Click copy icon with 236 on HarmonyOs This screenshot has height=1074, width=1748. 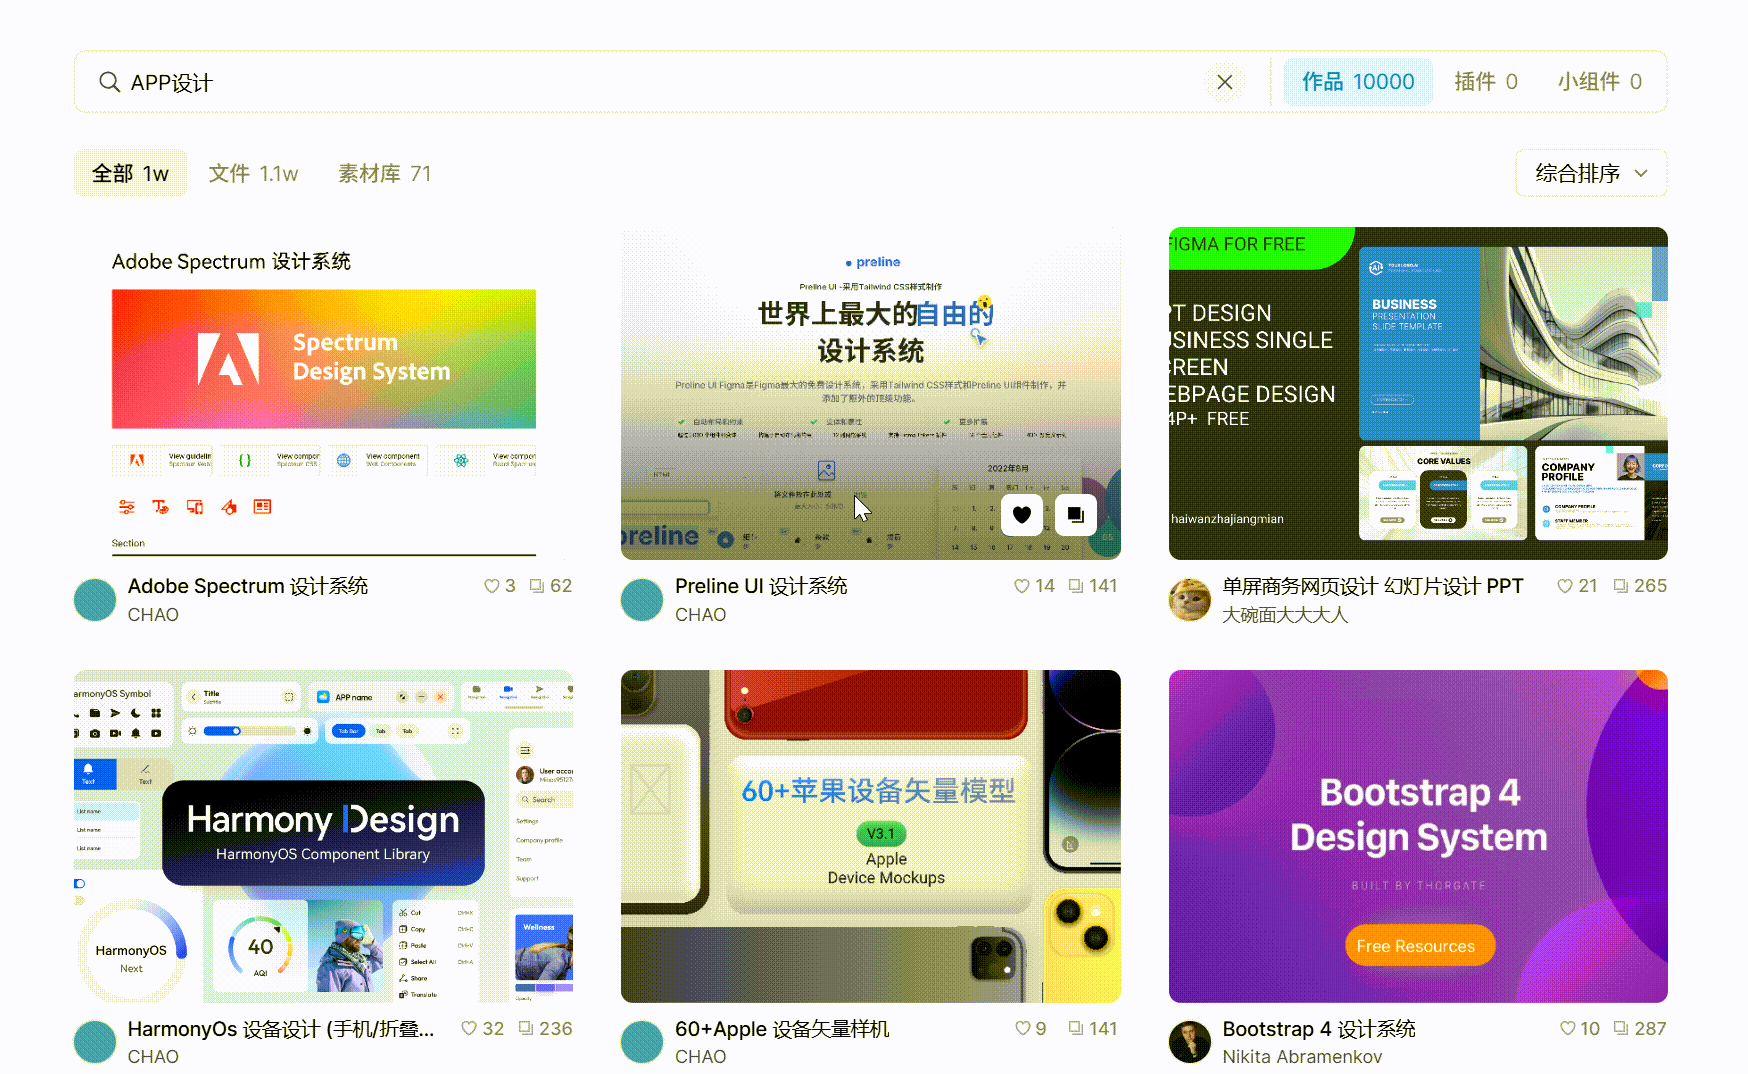pyautogui.click(x=526, y=1028)
